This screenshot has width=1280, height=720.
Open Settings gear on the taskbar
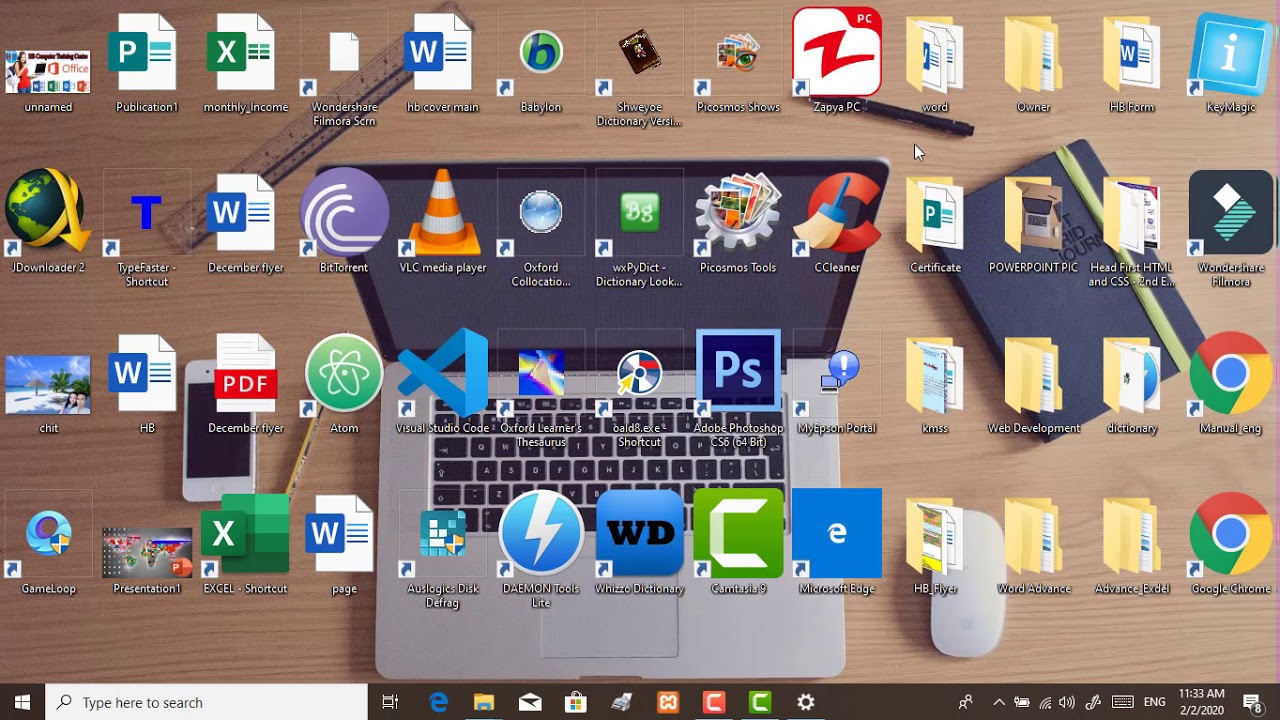point(806,702)
